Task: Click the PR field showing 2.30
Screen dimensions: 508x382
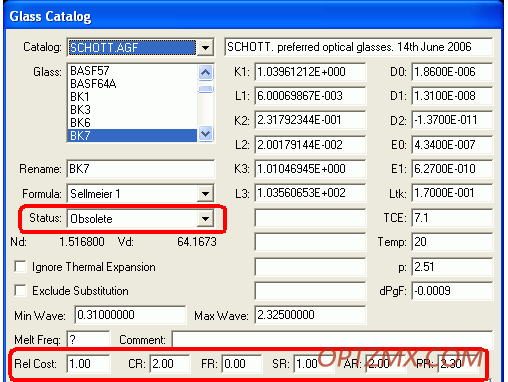Action: click(458, 364)
